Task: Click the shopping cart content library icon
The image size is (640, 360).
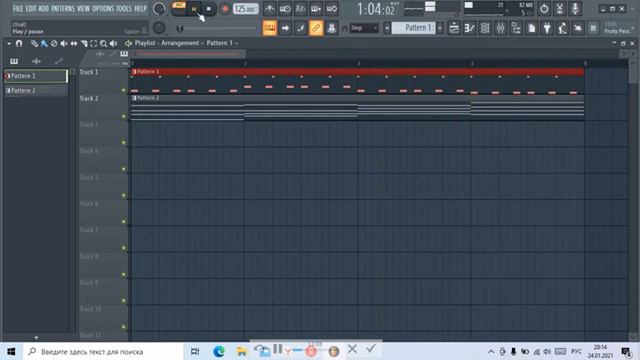Action: pos(593,28)
